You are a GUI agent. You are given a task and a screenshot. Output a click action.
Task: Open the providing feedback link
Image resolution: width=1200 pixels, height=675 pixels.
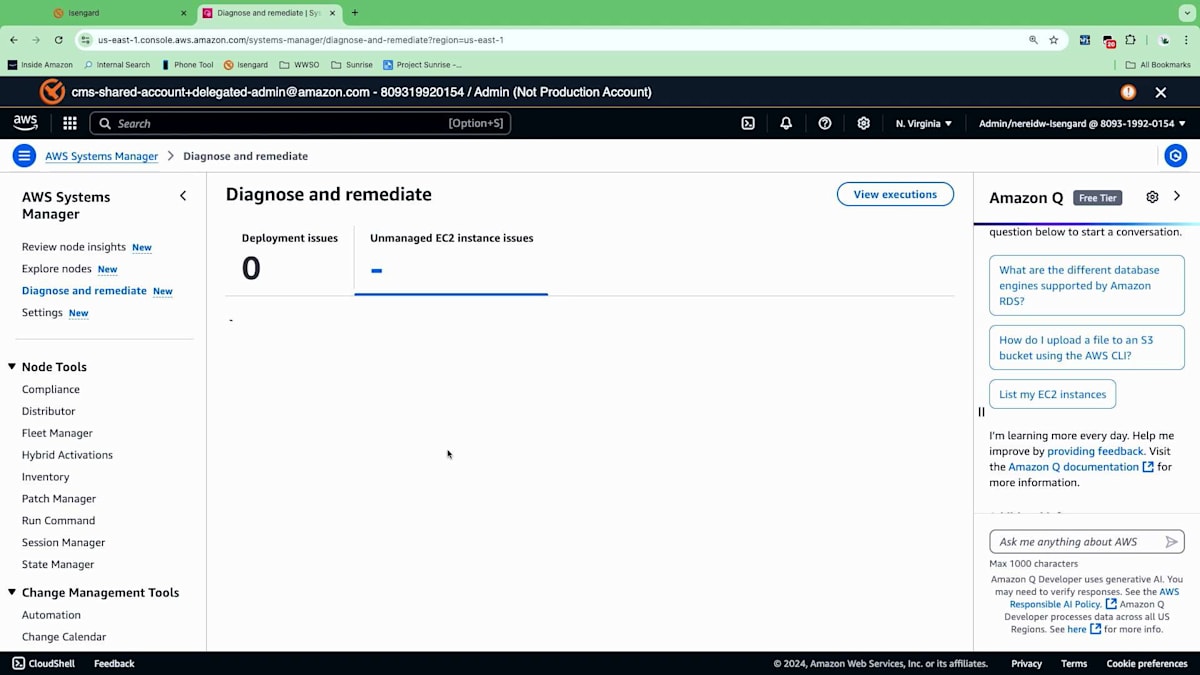coord(1095,451)
